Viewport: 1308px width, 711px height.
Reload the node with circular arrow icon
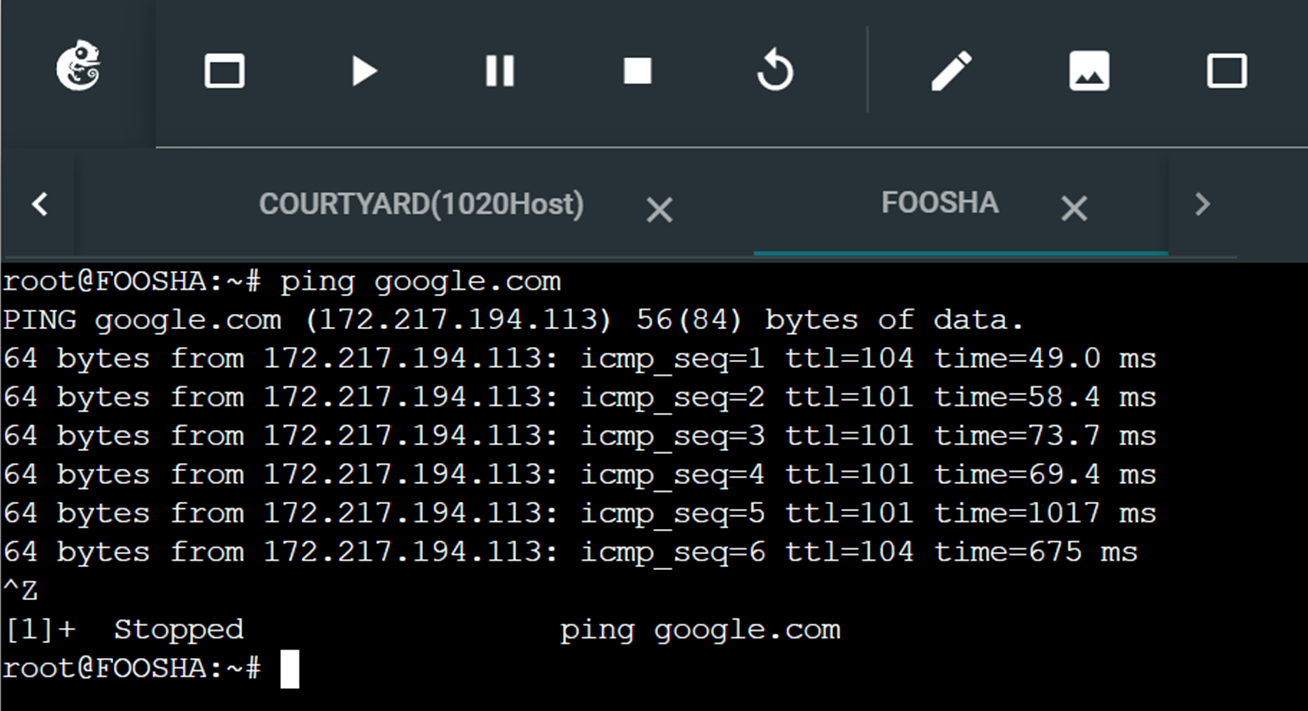coord(775,70)
